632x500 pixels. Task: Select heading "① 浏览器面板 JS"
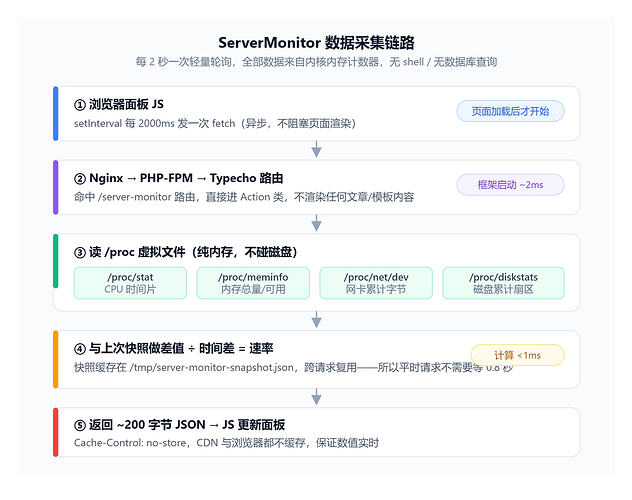click(x=119, y=104)
